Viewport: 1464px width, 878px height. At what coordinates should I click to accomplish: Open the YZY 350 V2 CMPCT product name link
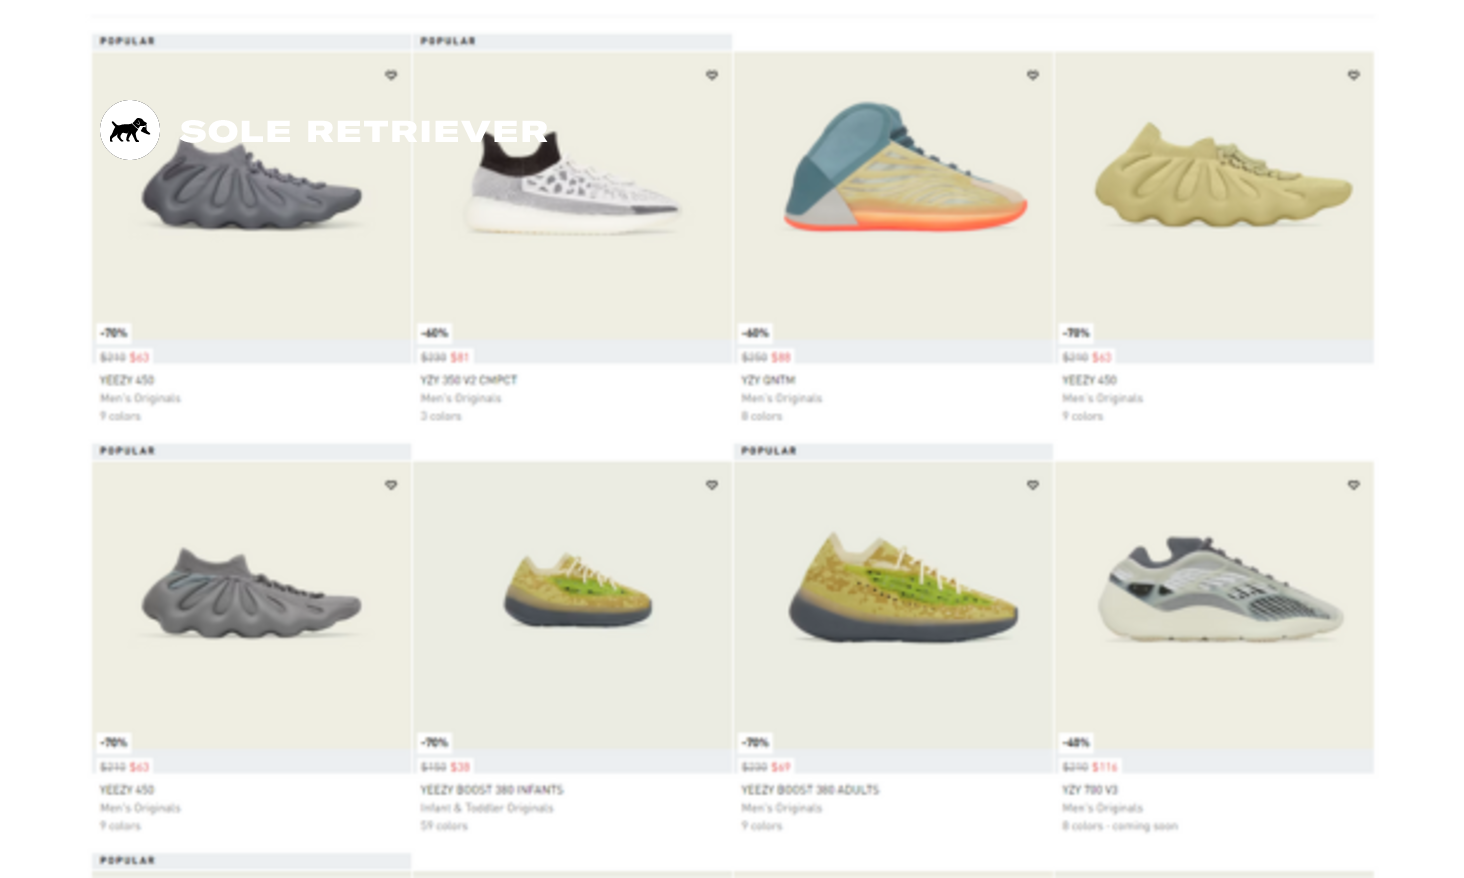pyautogui.click(x=469, y=380)
